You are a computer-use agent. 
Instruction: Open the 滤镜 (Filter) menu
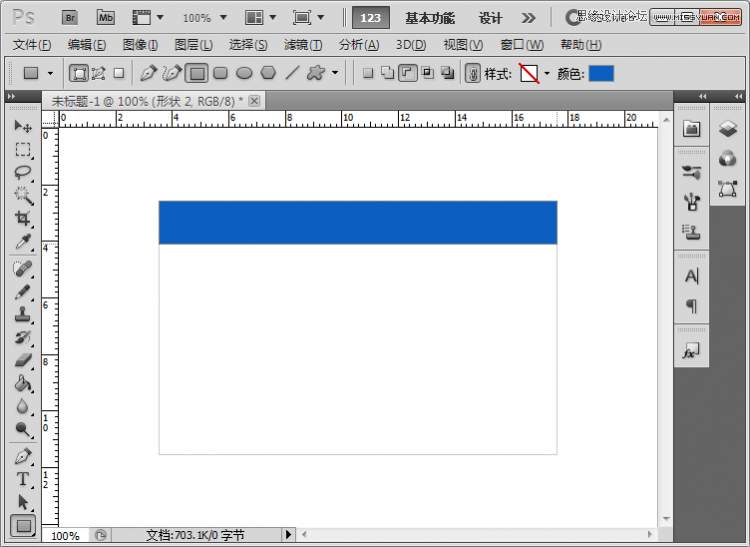(302, 45)
